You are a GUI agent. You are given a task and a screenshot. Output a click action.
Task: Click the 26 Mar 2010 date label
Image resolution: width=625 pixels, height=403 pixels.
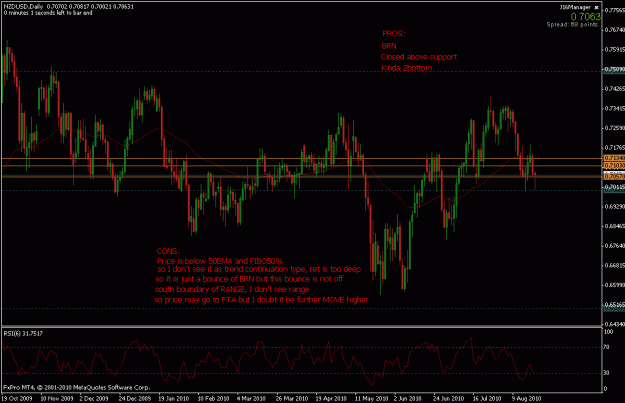pyautogui.click(x=292, y=398)
